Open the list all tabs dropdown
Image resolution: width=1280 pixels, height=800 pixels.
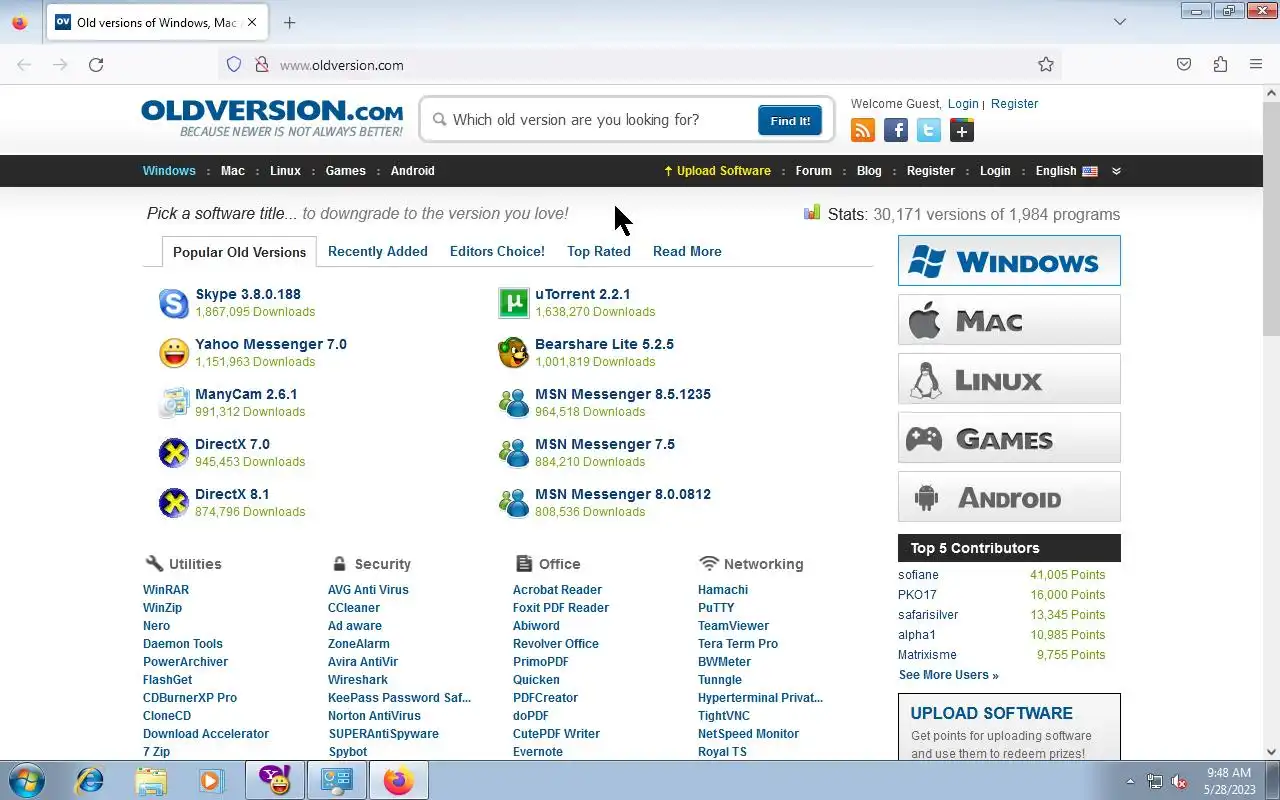point(1120,22)
